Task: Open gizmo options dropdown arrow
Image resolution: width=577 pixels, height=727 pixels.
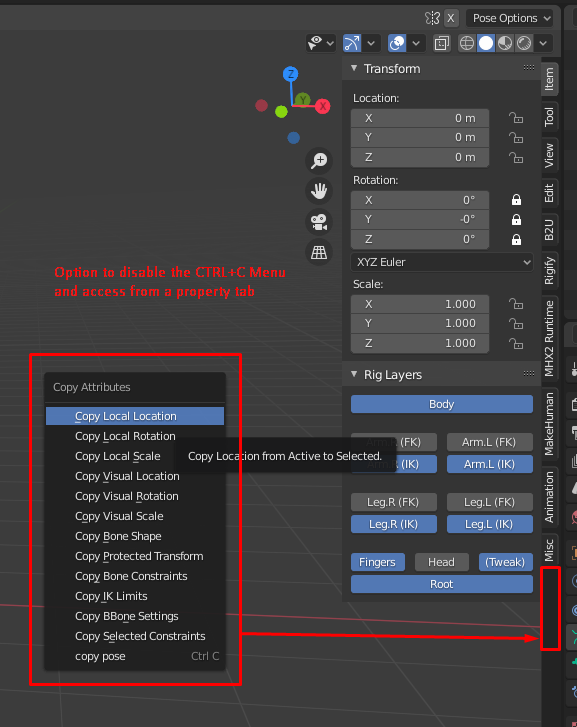Action: point(371,43)
